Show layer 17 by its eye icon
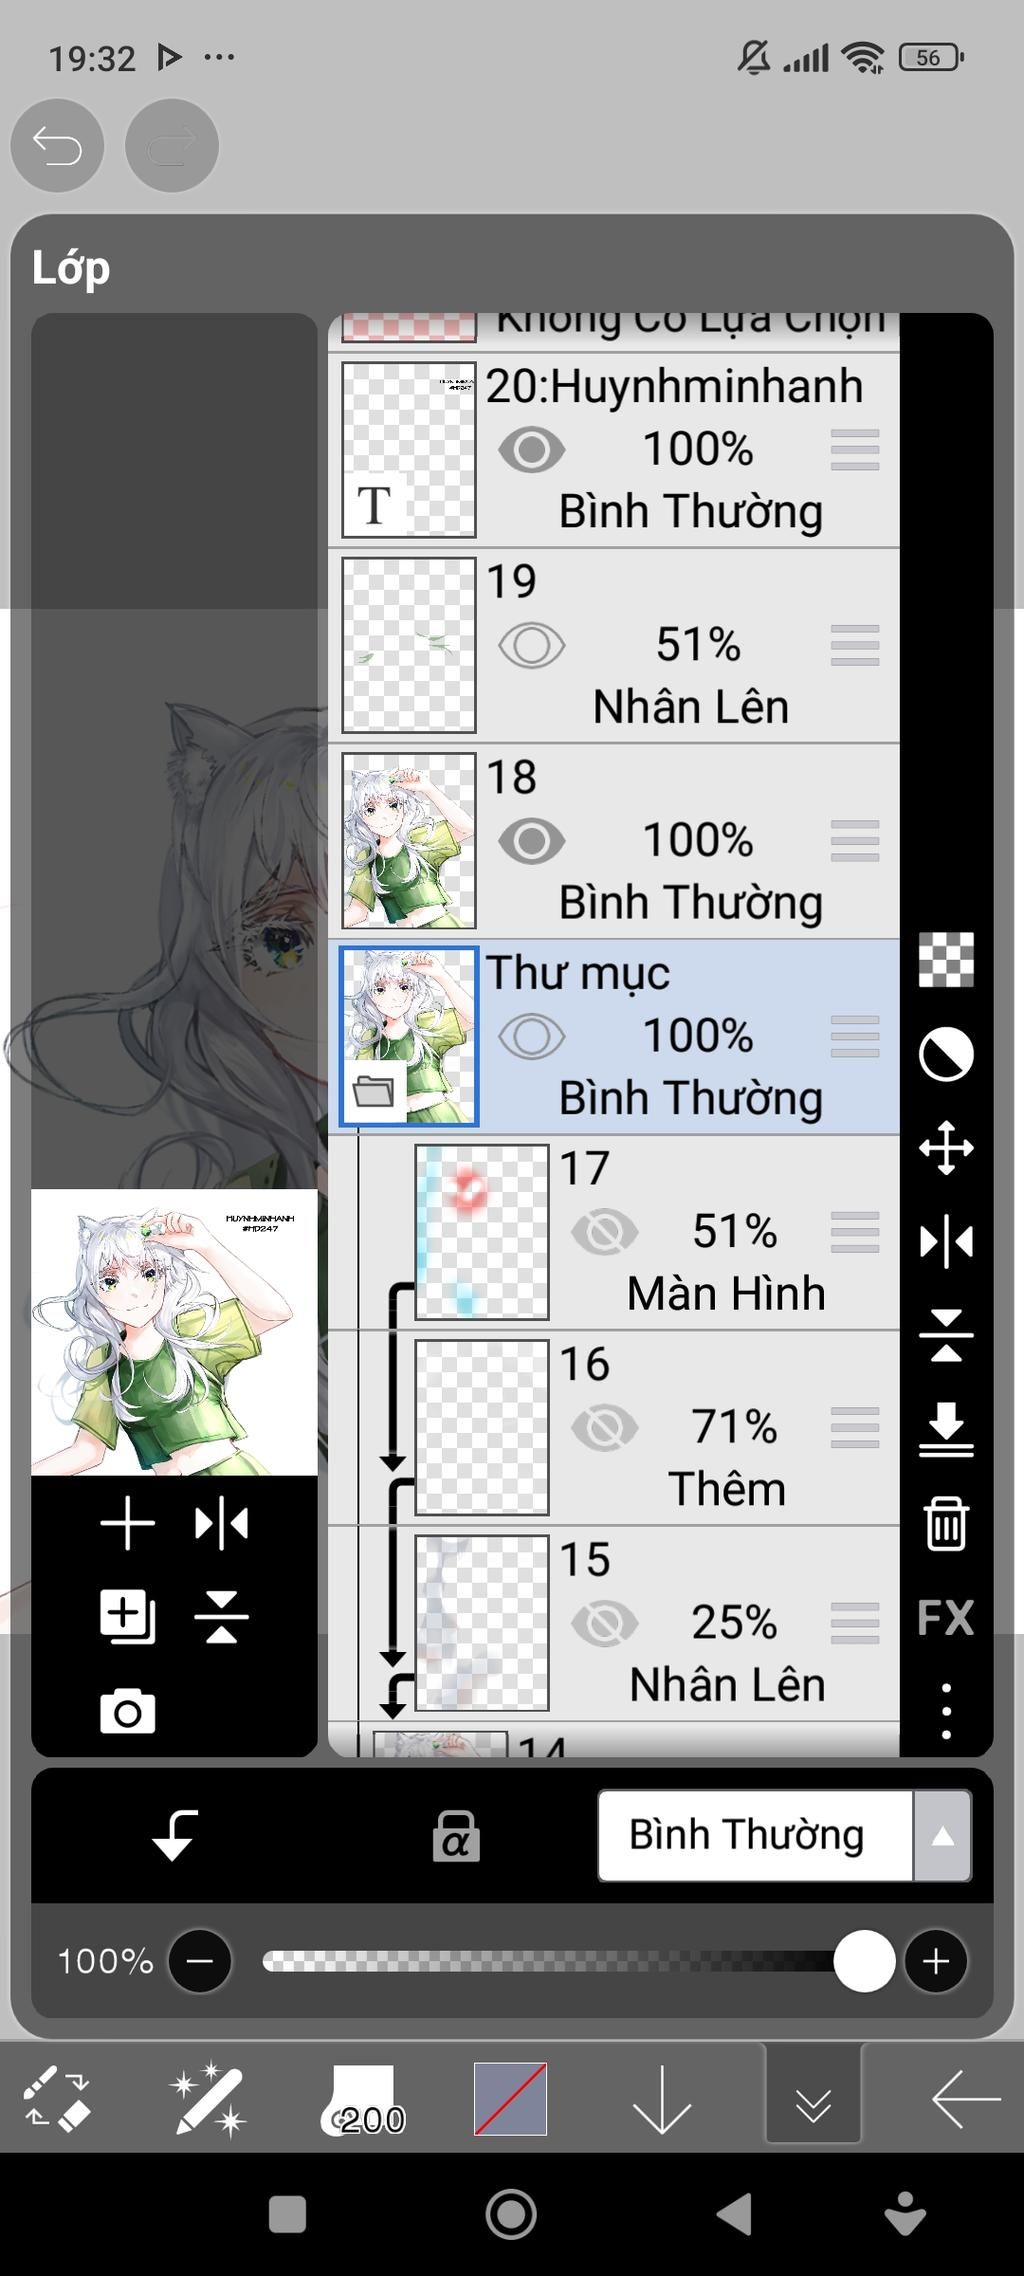 [605, 1232]
